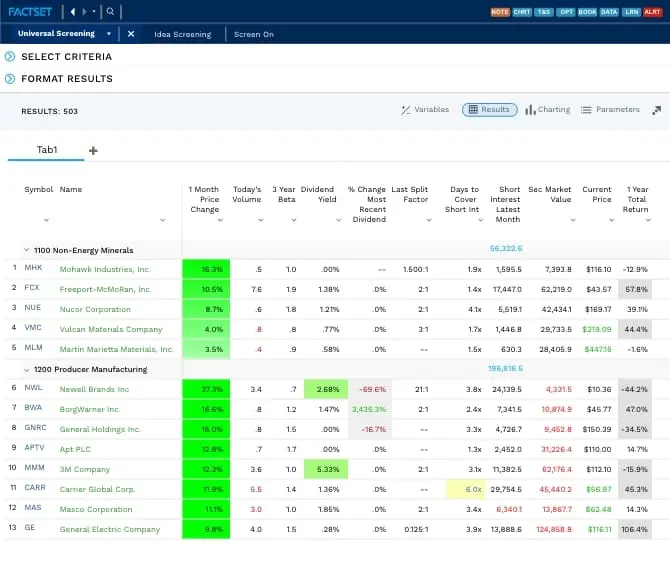Open the NOTE shortcut badge
This screenshot has width=670, height=566.
[500, 12]
